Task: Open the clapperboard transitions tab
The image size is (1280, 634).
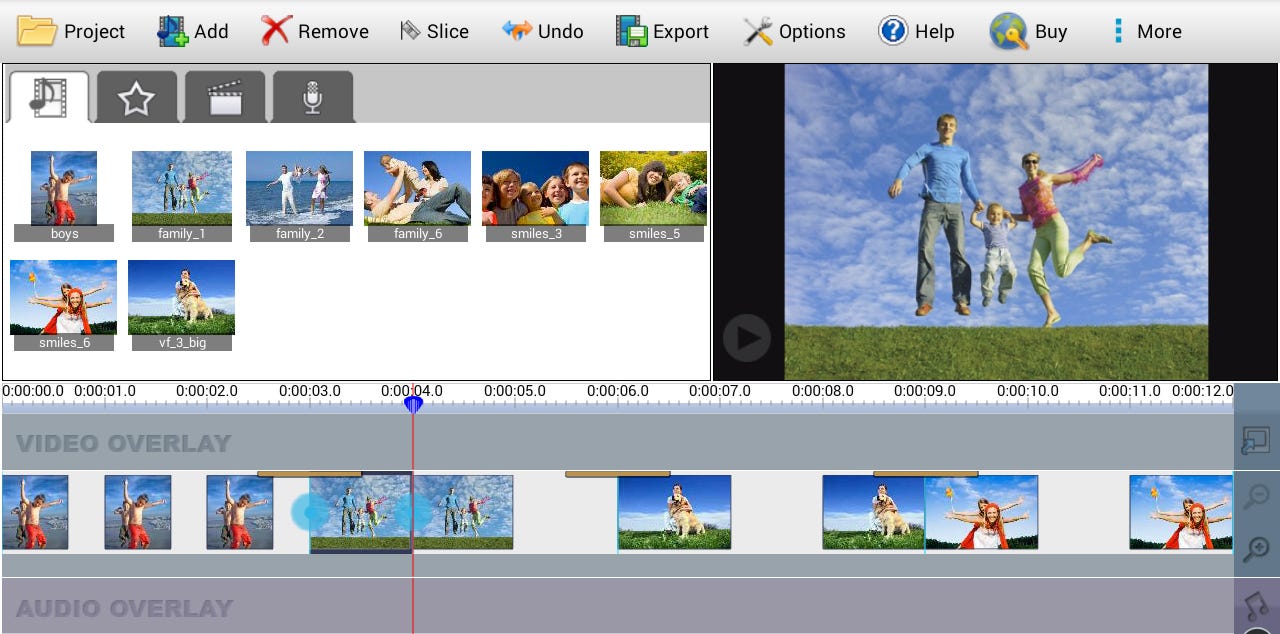Action: pos(225,97)
